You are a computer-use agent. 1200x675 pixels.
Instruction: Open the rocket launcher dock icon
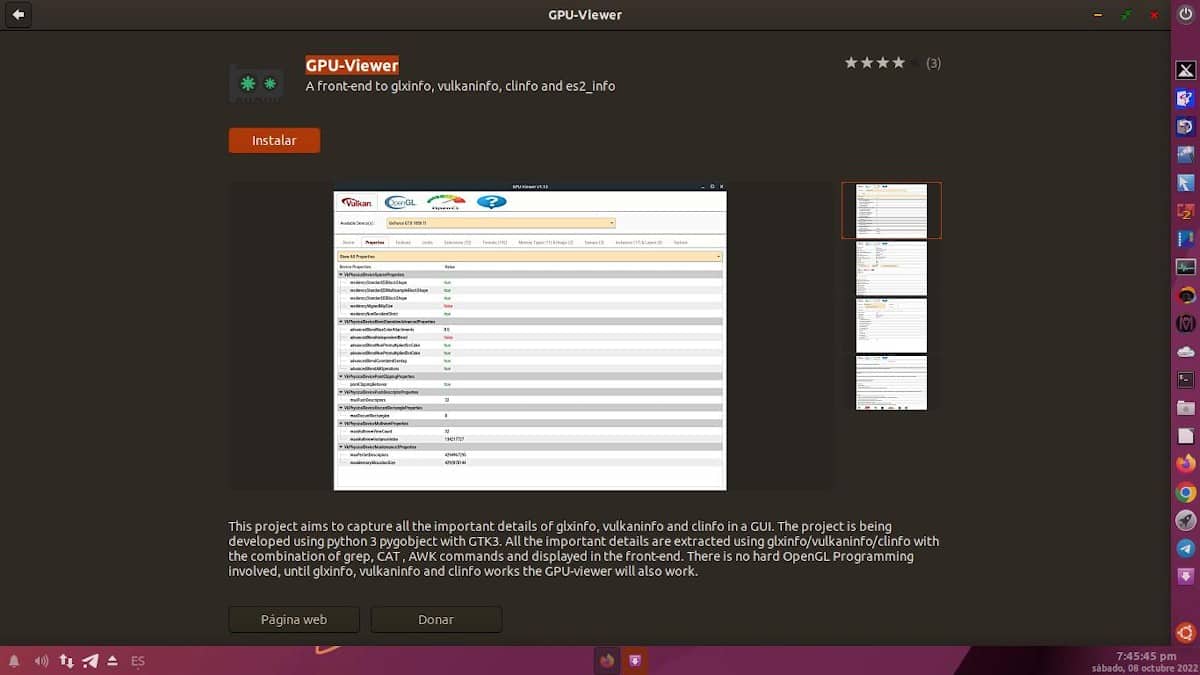point(1186,520)
